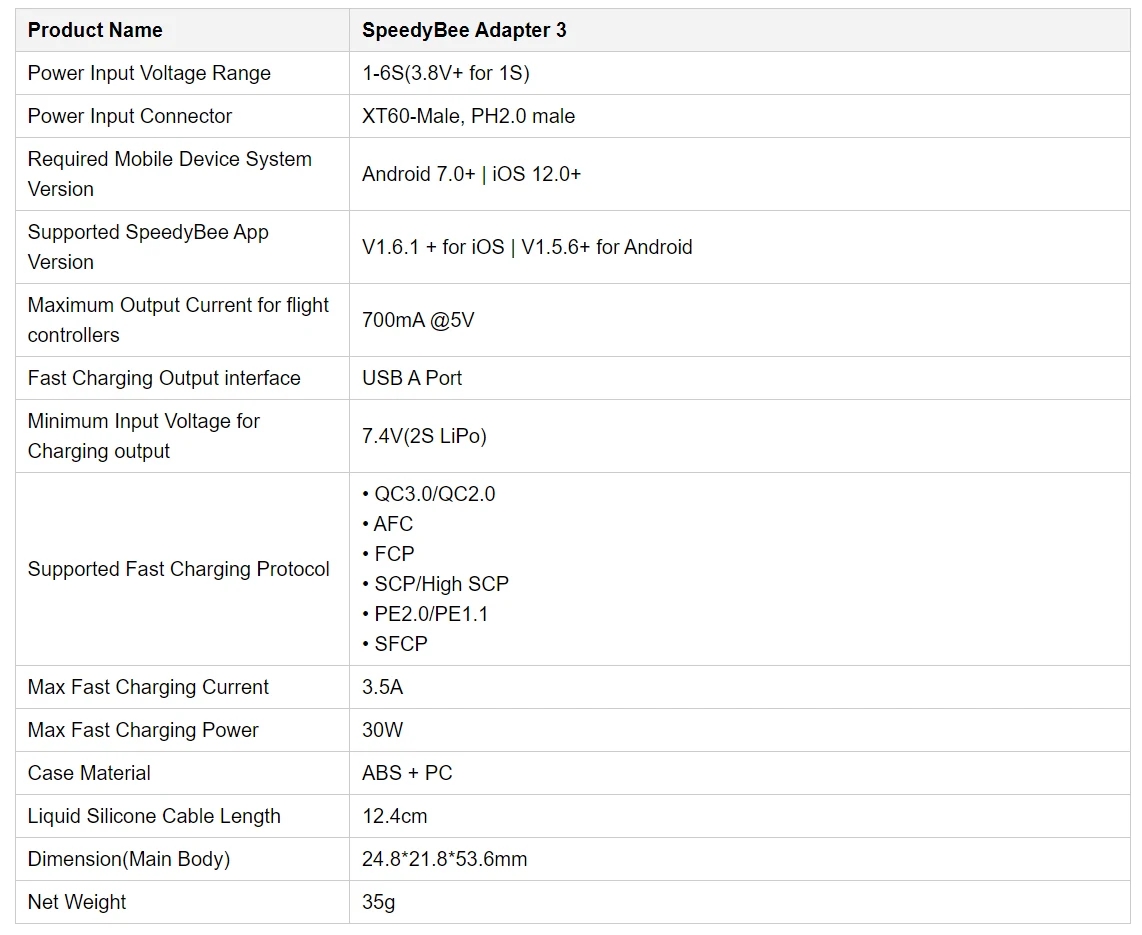Click the 'USB A Port' value
The image size is (1142, 935).
(412, 378)
